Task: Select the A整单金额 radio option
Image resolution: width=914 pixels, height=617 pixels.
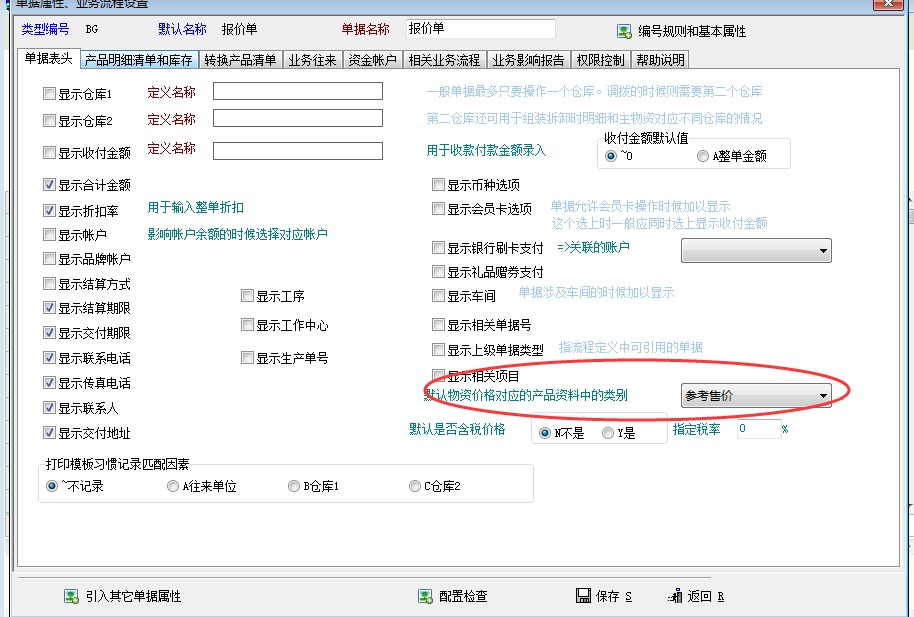Action: (703, 156)
